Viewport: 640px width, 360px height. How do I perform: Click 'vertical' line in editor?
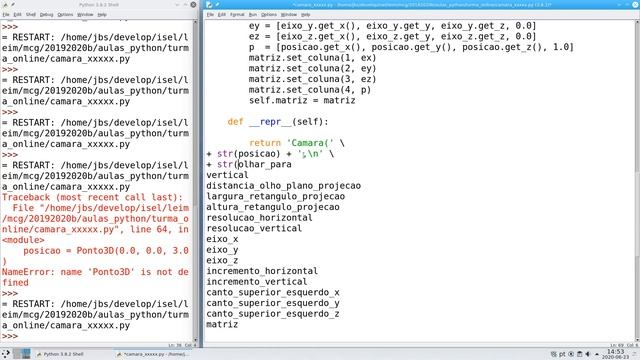pos(227,175)
